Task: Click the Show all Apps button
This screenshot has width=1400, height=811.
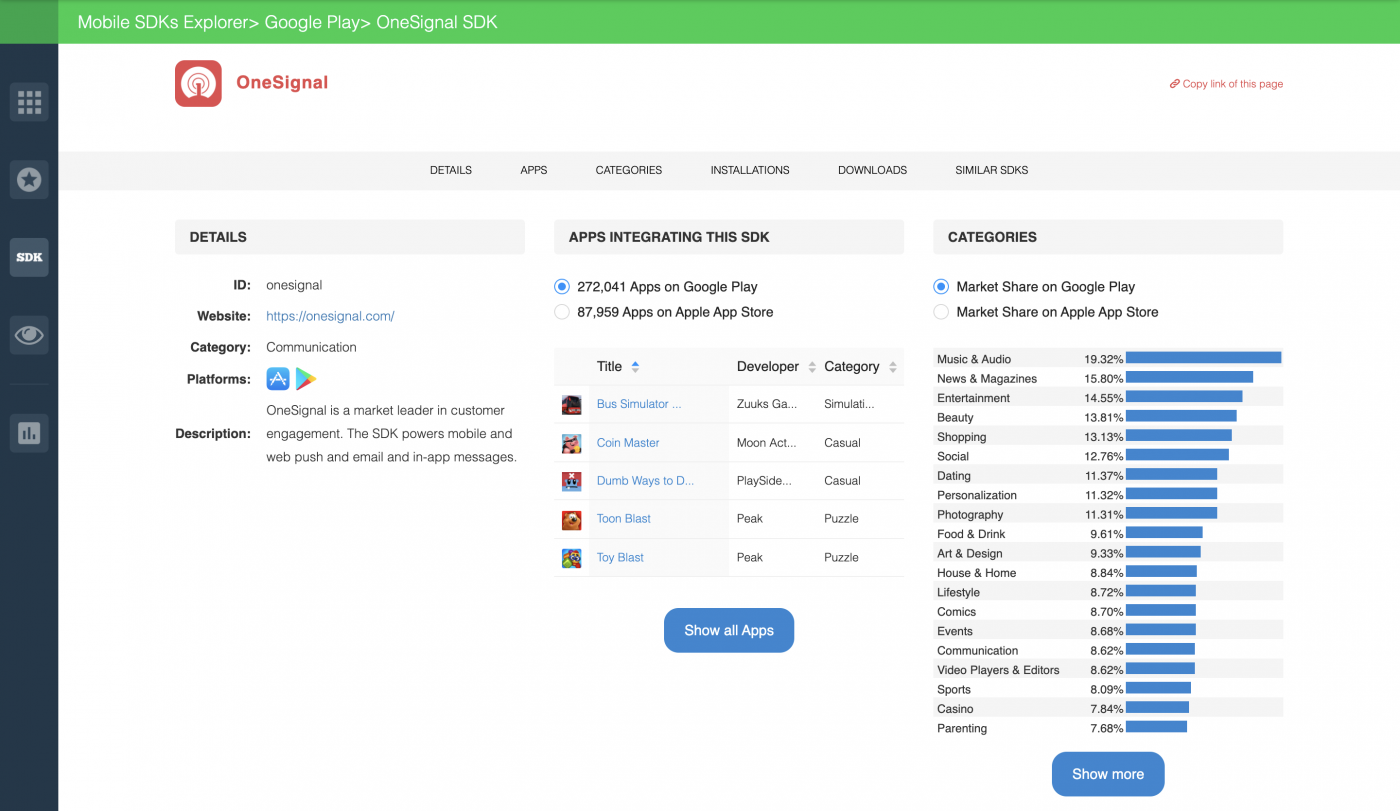Action: tap(729, 630)
